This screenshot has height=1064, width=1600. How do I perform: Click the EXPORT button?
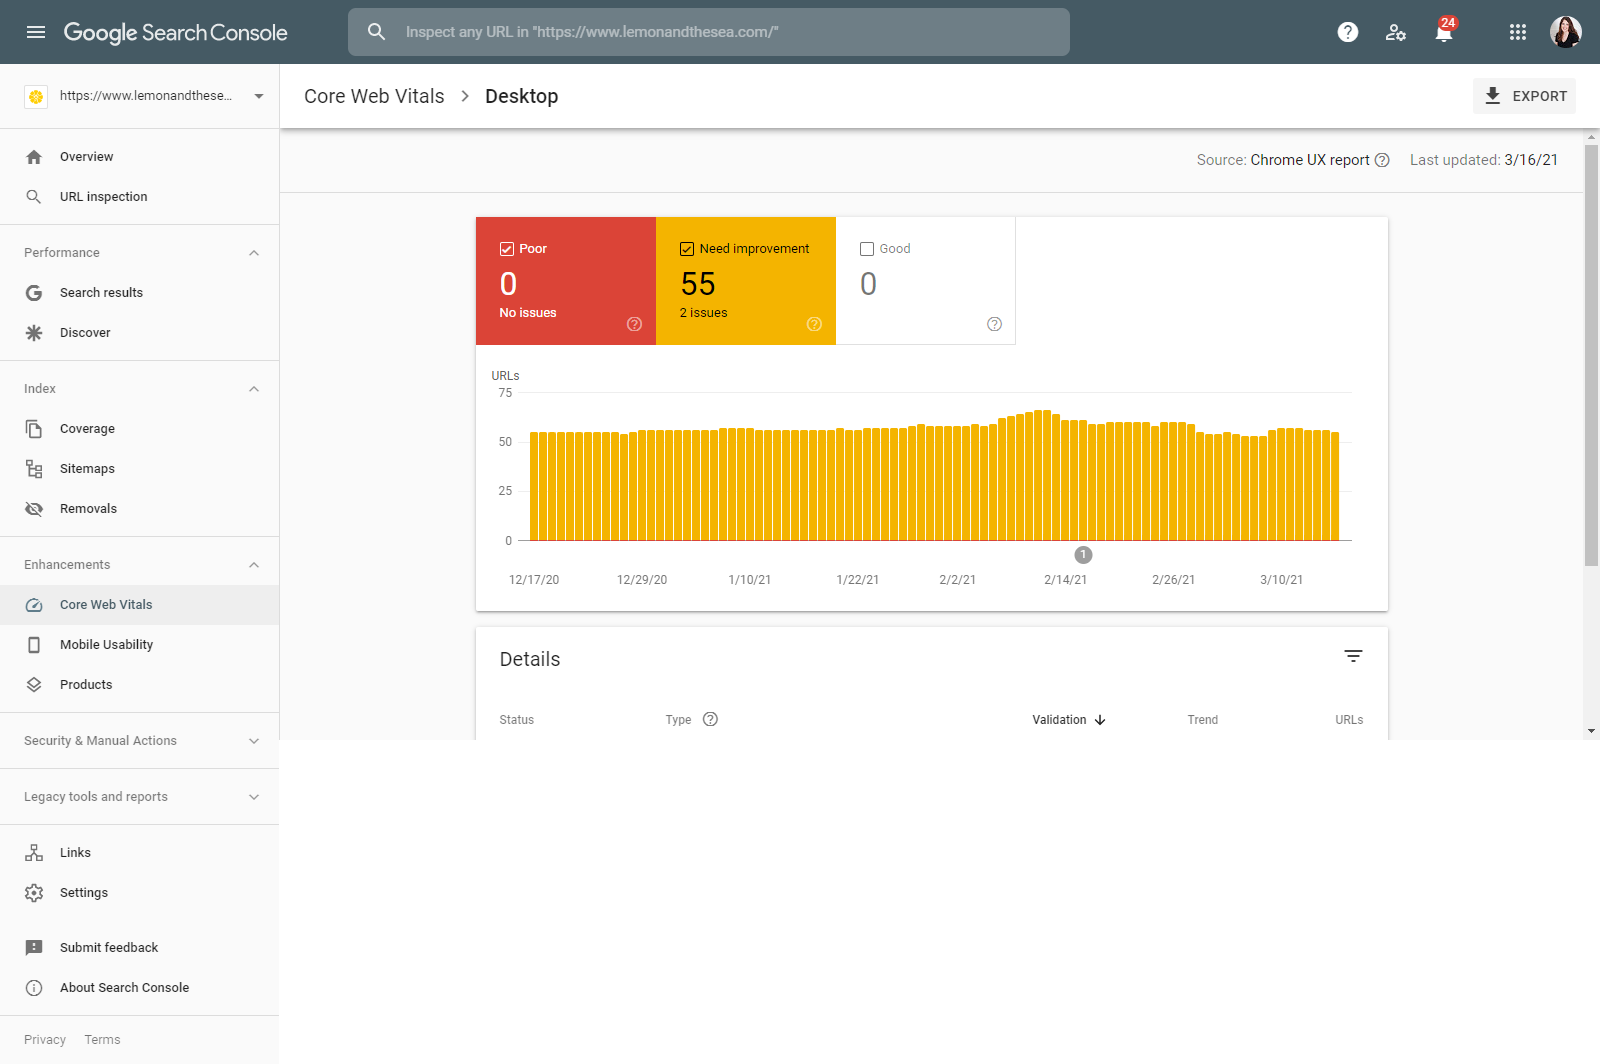(x=1524, y=96)
